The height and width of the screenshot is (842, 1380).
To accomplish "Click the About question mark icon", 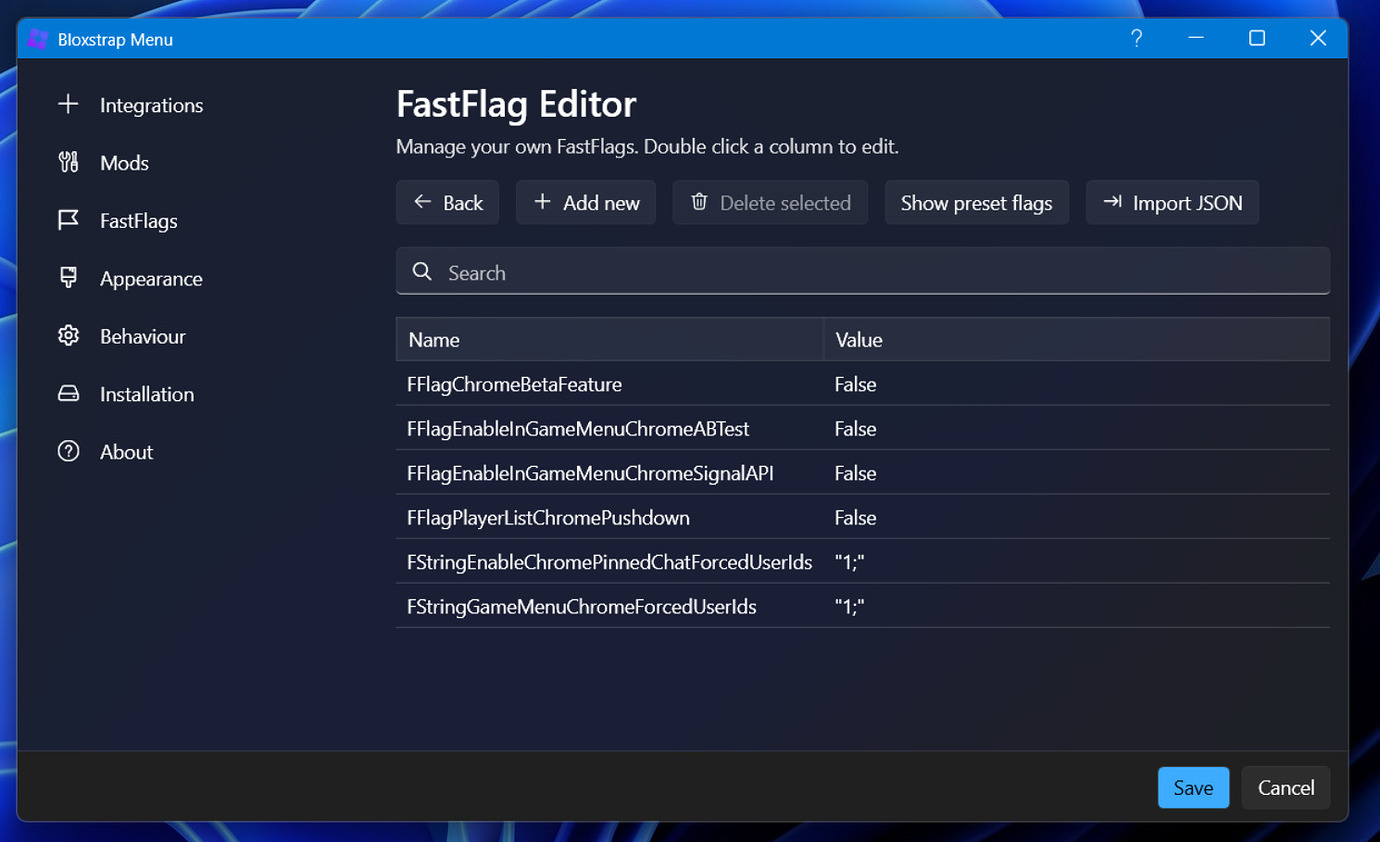I will click(x=68, y=452).
